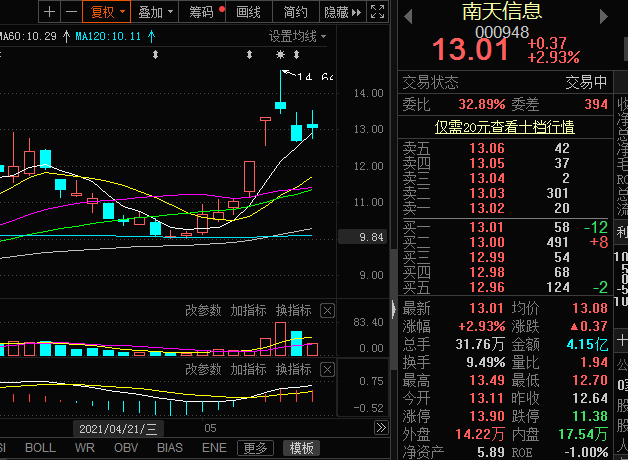Viewport: 628px width, 460px height.
Task: Select the ENE indicator tab
Action: (214, 448)
